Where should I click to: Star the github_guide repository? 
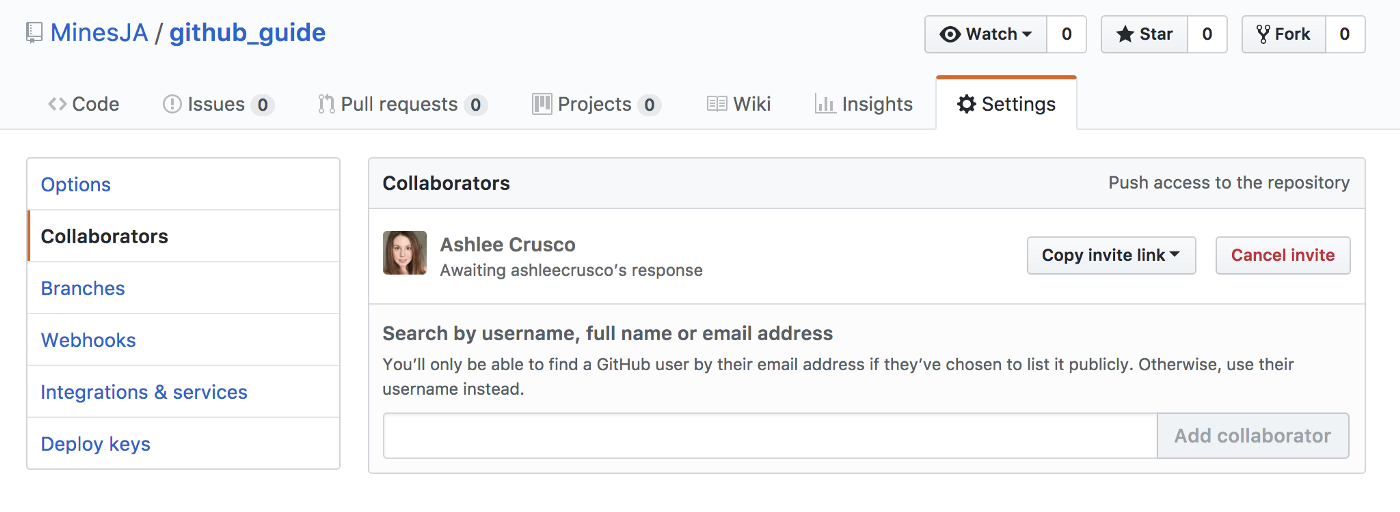coord(1144,34)
